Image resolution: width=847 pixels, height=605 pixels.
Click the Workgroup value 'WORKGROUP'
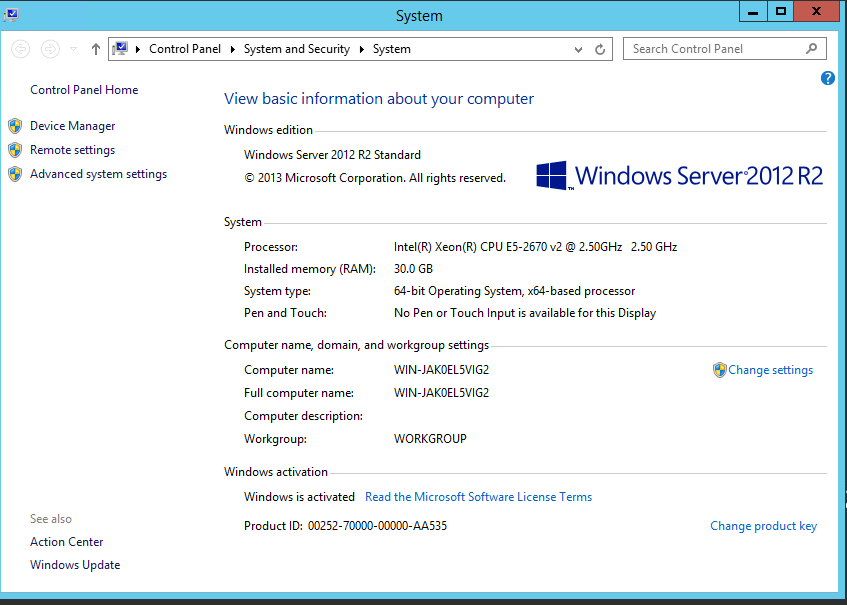point(430,439)
